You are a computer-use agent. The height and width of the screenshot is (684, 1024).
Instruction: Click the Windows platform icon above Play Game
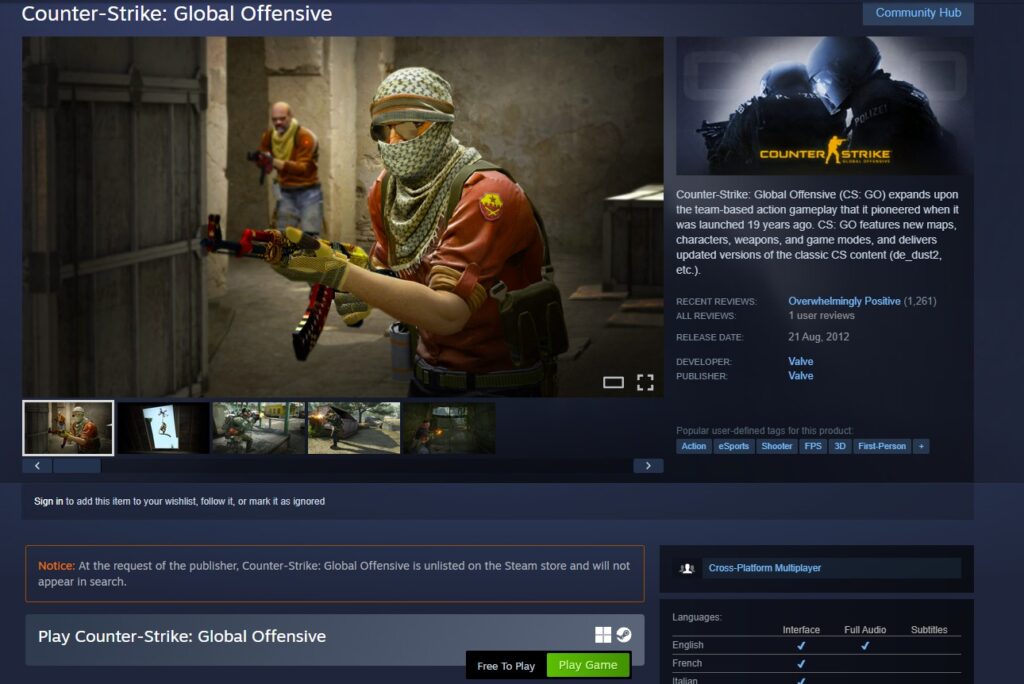click(x=604, y=636)
